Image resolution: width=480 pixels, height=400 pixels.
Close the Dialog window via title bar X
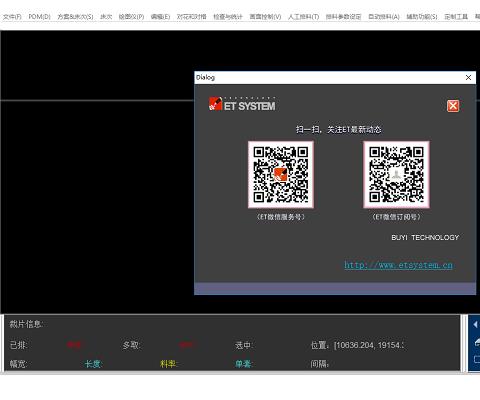coord(468,77)
